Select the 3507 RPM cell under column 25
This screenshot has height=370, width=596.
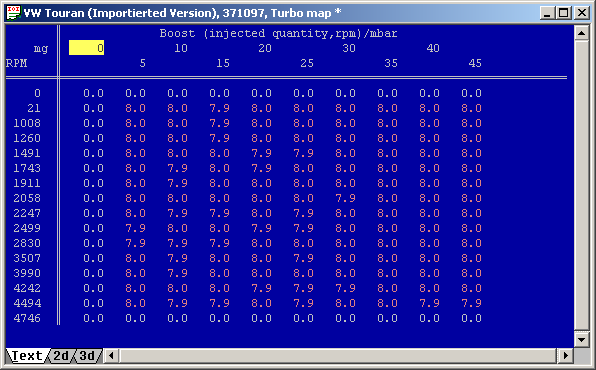tap(303, 259)
